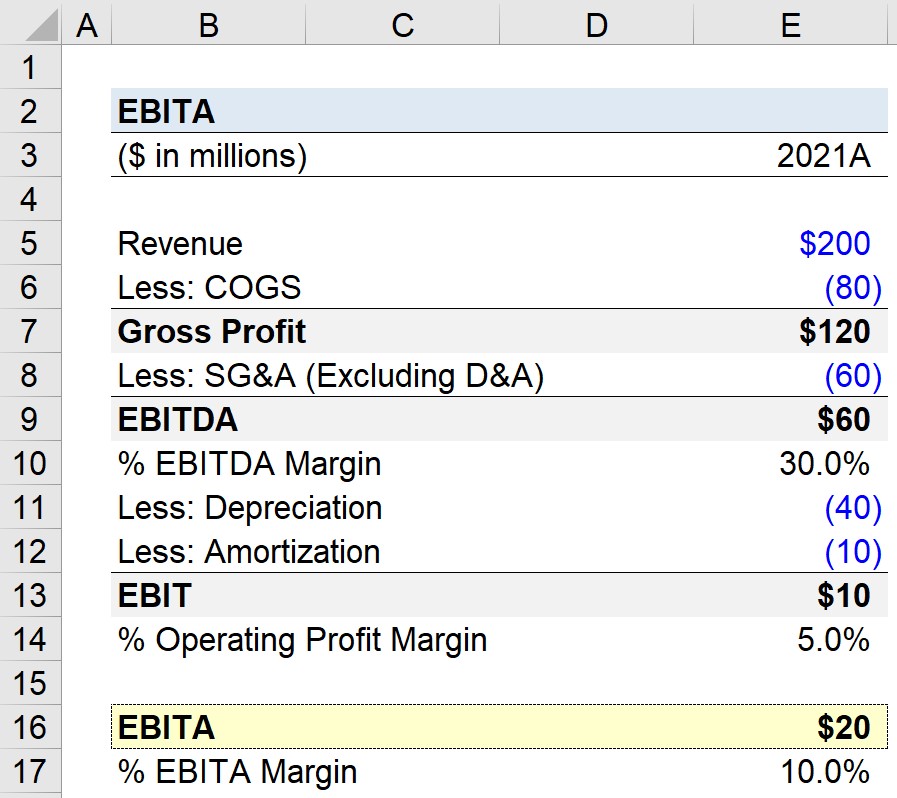Click the % EBITA Margin label cell
Viewport: 897px width, 798px height.
[208, 771]
